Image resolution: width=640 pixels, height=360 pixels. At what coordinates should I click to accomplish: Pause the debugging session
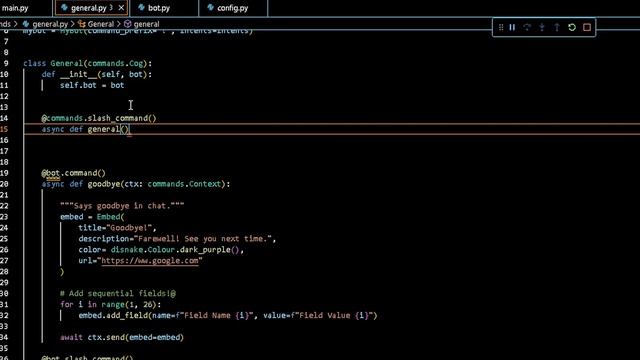tap(512, 27)
